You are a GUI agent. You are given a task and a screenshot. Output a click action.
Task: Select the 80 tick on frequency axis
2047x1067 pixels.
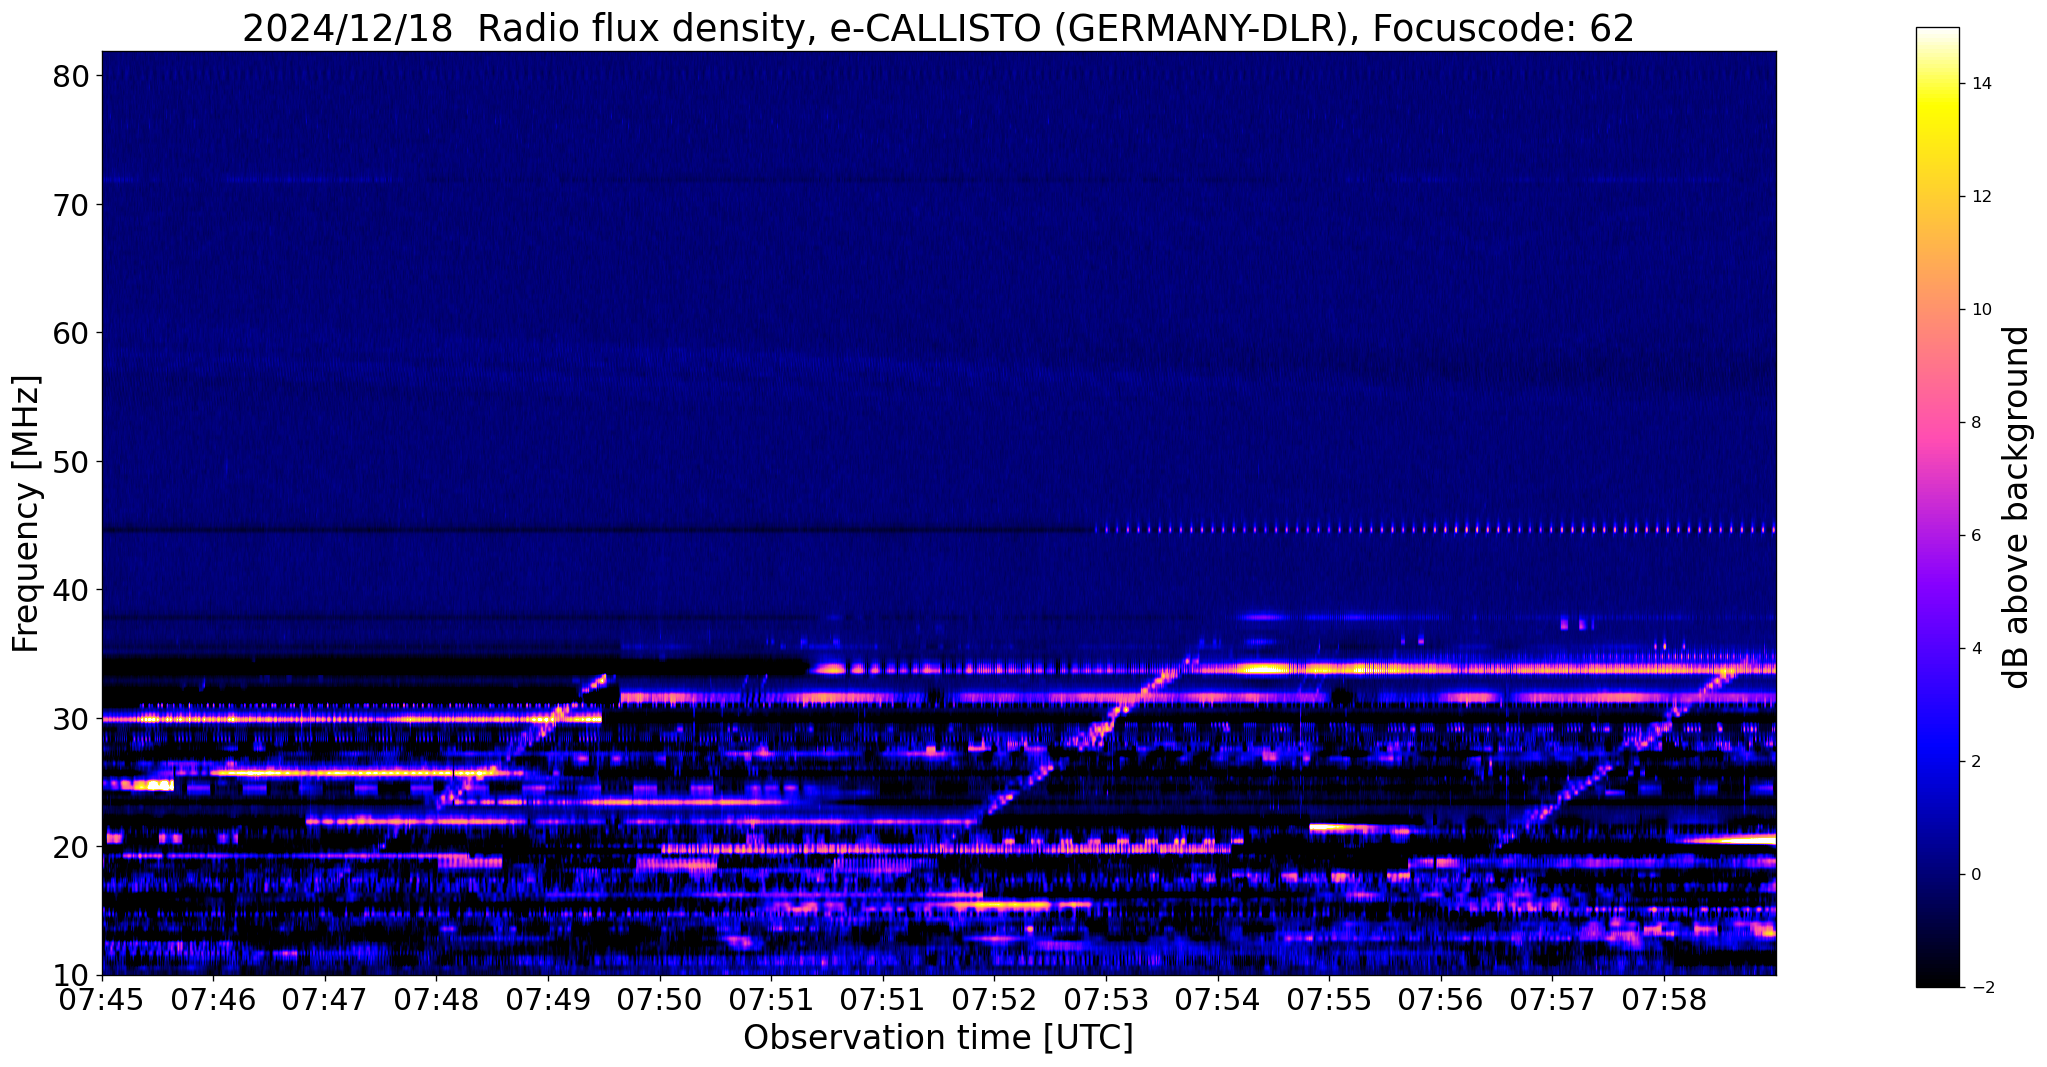[71, 76]
